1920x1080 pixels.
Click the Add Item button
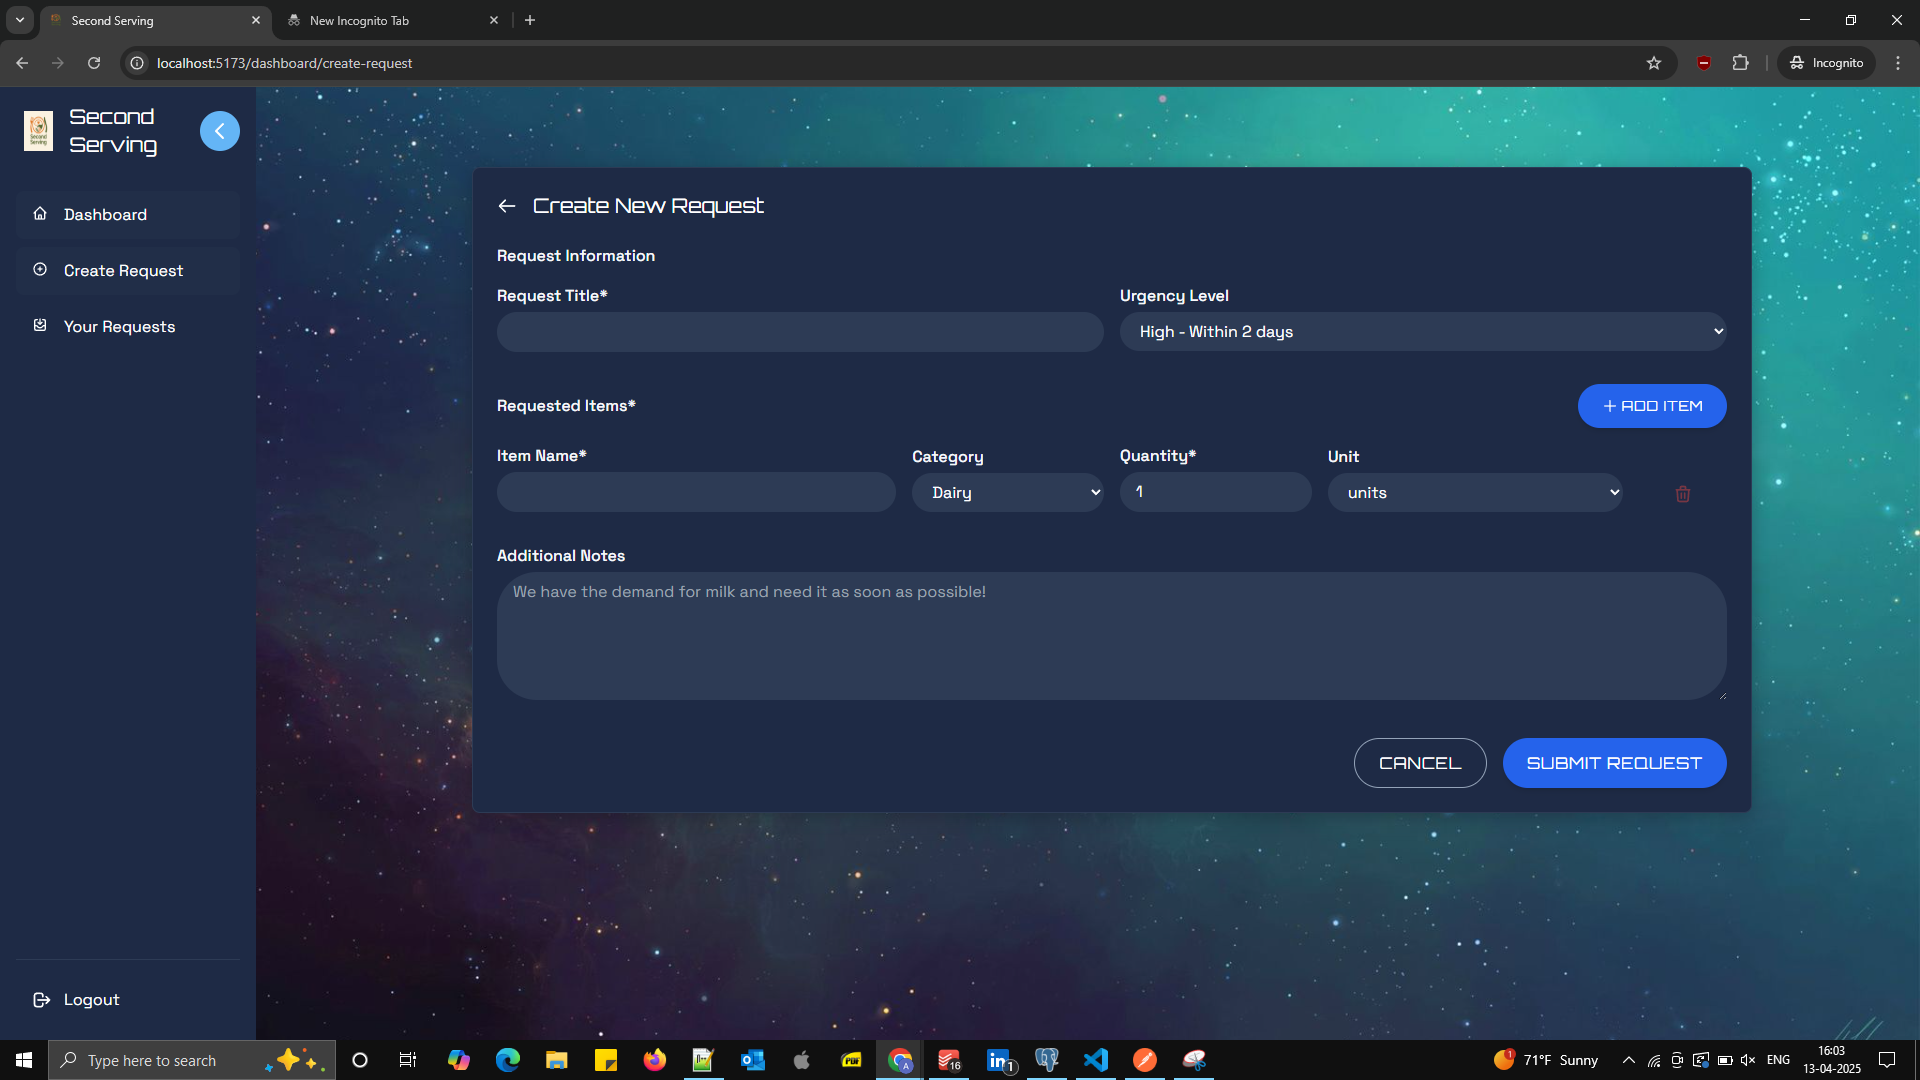(x=1651, y=406)
